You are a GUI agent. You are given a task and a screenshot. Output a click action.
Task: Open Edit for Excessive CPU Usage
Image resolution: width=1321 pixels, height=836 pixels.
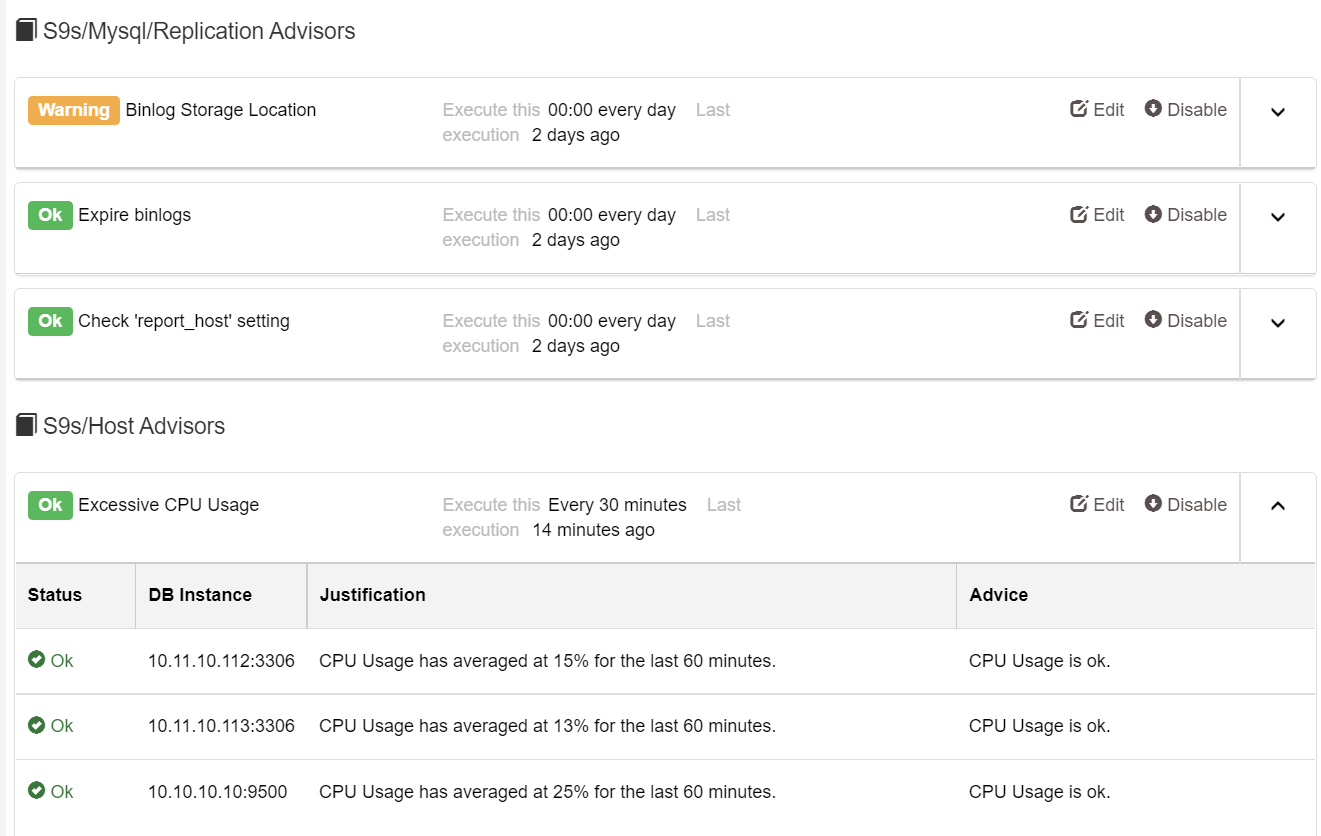pos(1098,505)
